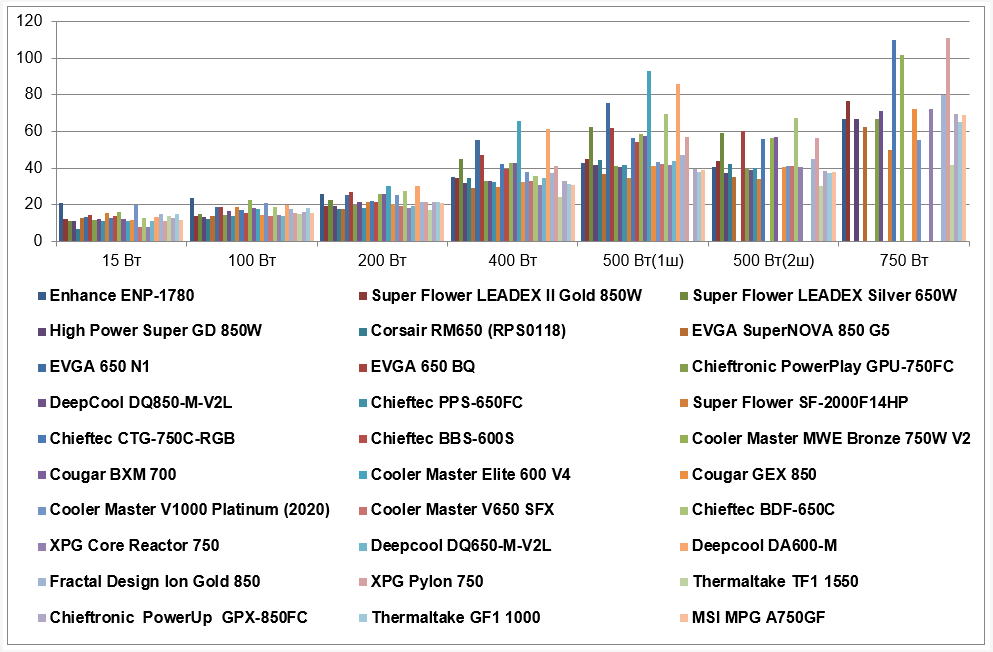Click Cougar BXM 700 legend color square
Viewport: 993px width, 652px height.
42,475
